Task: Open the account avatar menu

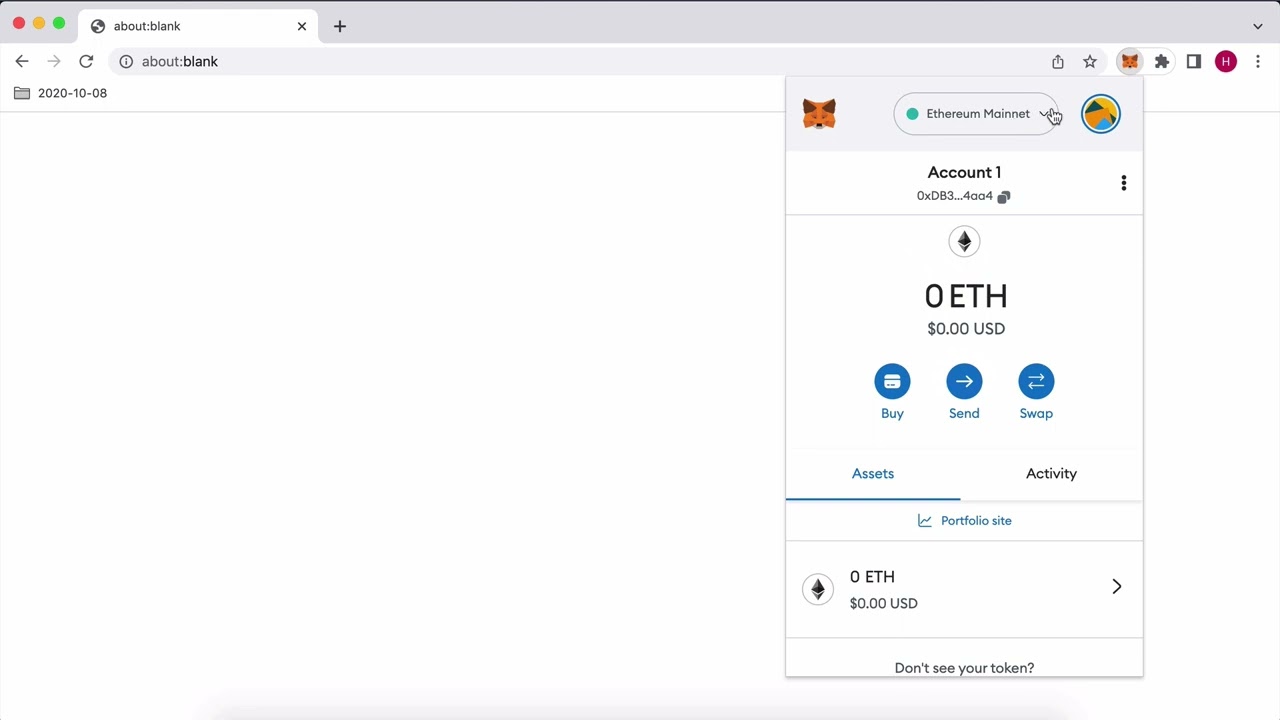Action: (x=1101, y=114)
